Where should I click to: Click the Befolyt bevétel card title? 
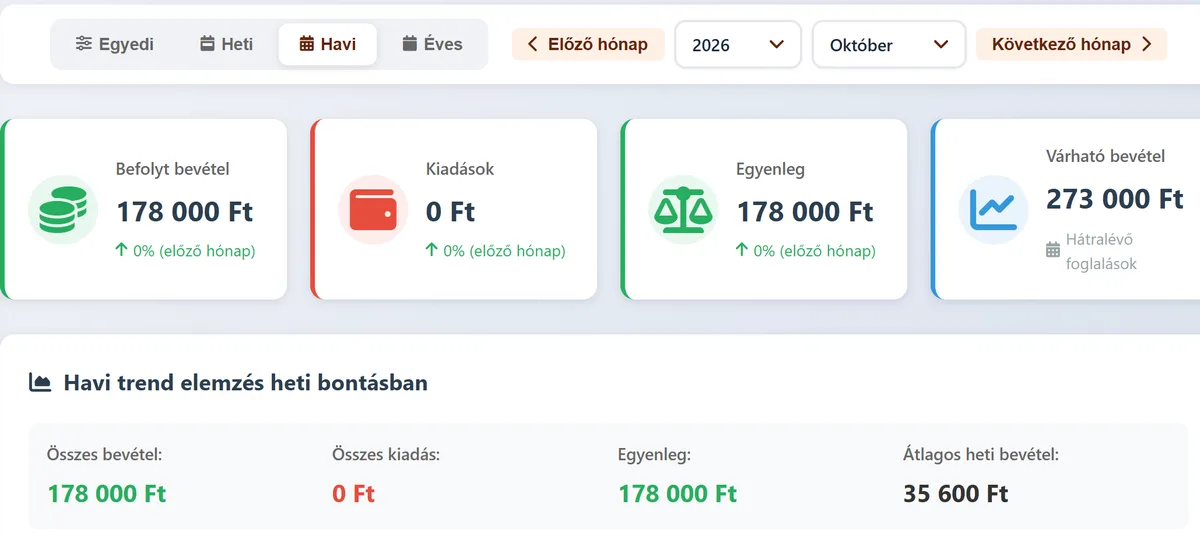coord(173,169)
